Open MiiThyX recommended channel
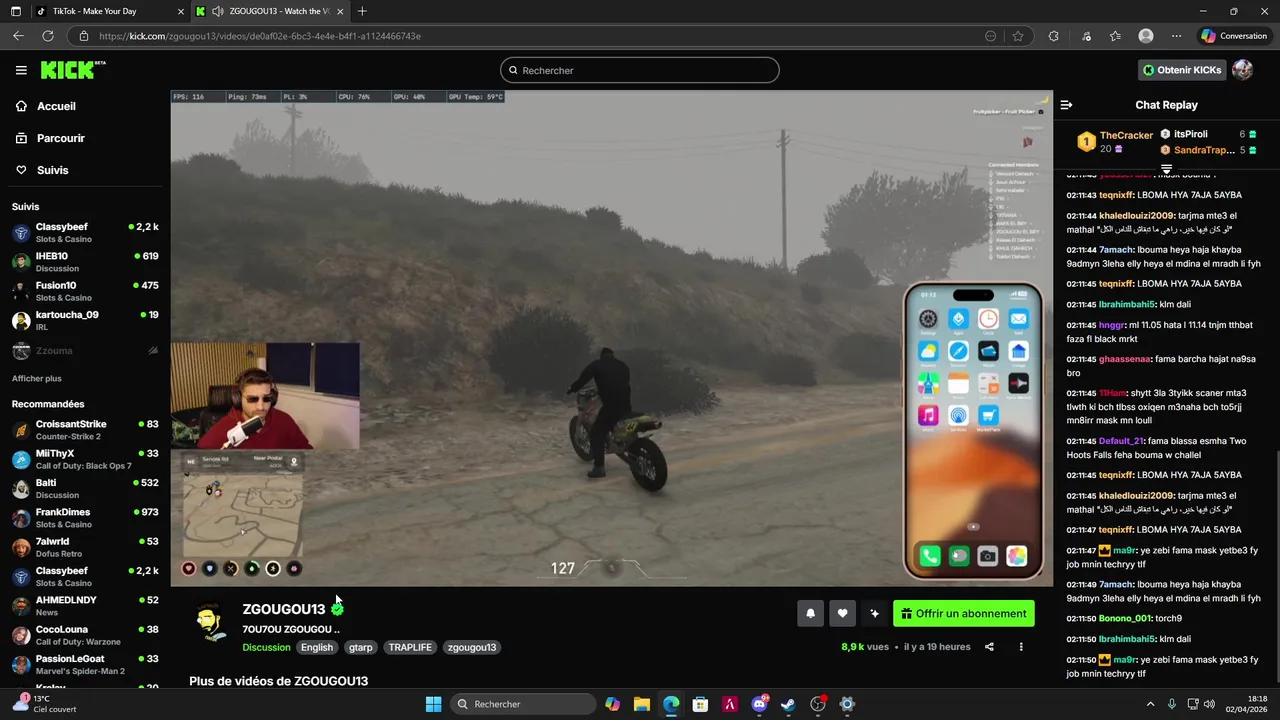1280x720 pixels. [x=85, y=459]
